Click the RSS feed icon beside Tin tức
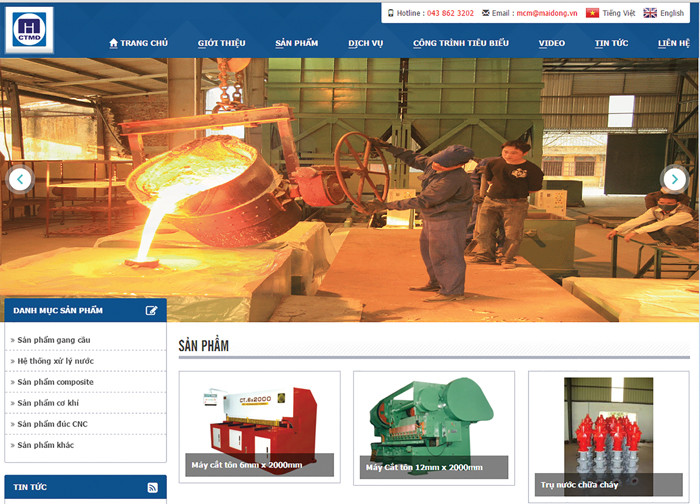700x504 pixels. (152, 487)
